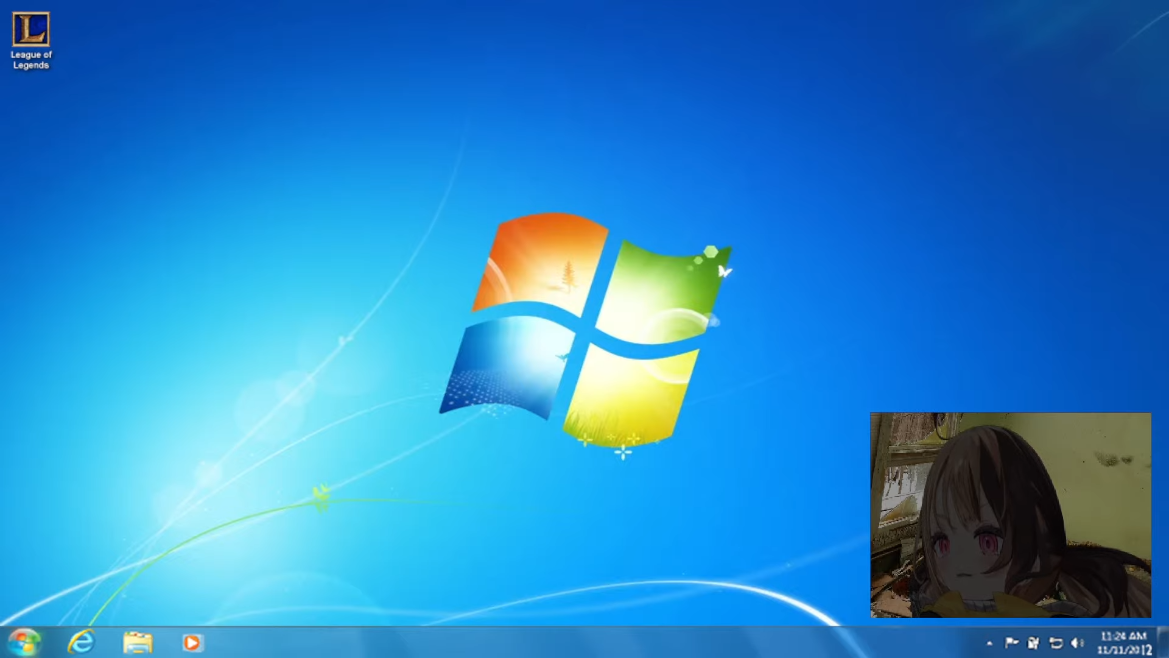Open the volume speaker icon

(x=1077, y=642)
